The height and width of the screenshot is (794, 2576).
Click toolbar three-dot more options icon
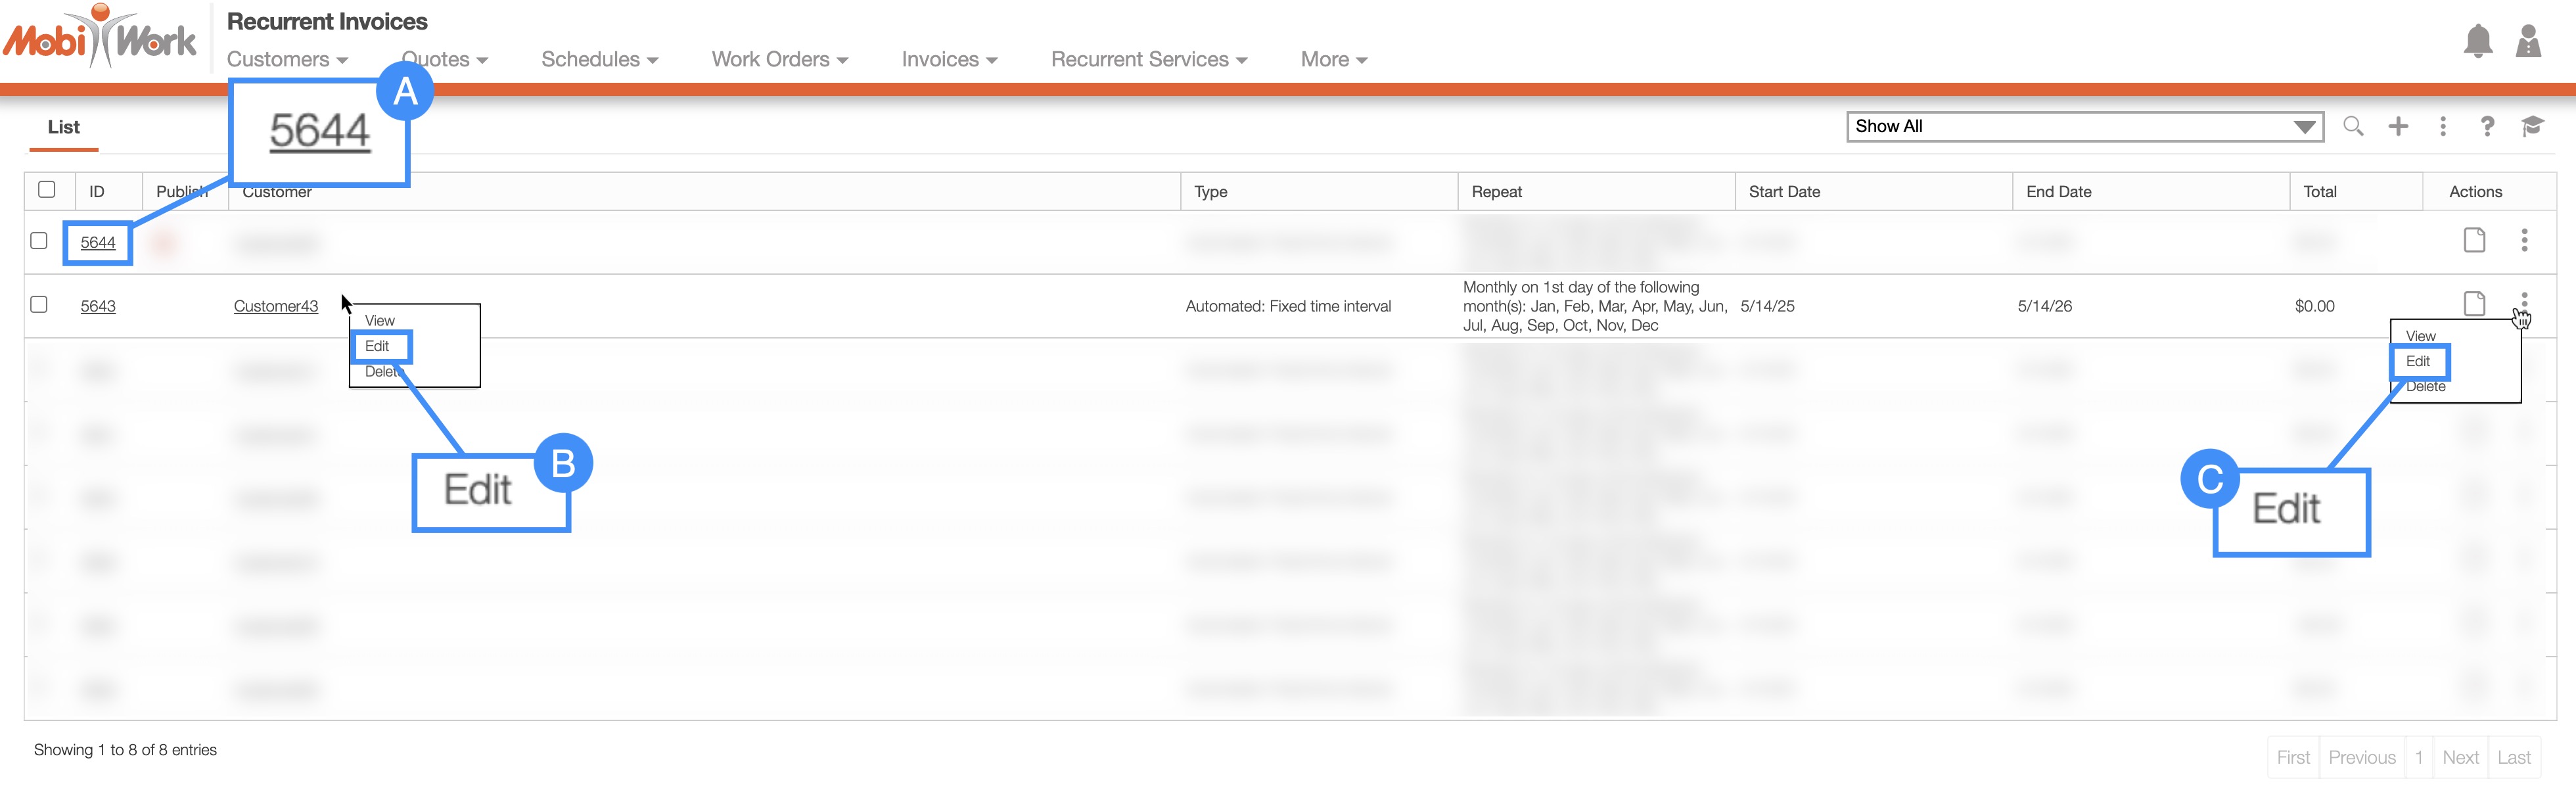click(x=2443, y=126)
